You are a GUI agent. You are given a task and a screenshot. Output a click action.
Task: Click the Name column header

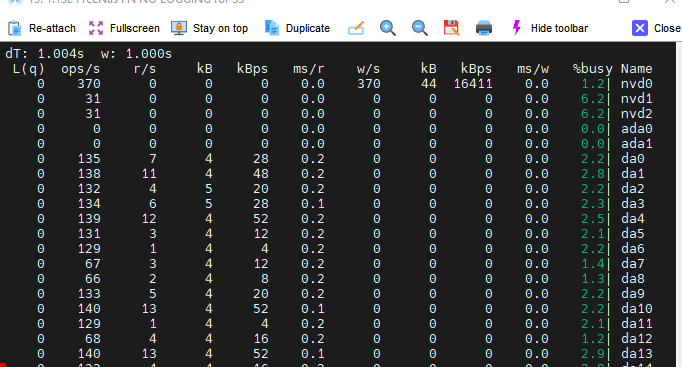pyautogui.click(x=636, y=69)
